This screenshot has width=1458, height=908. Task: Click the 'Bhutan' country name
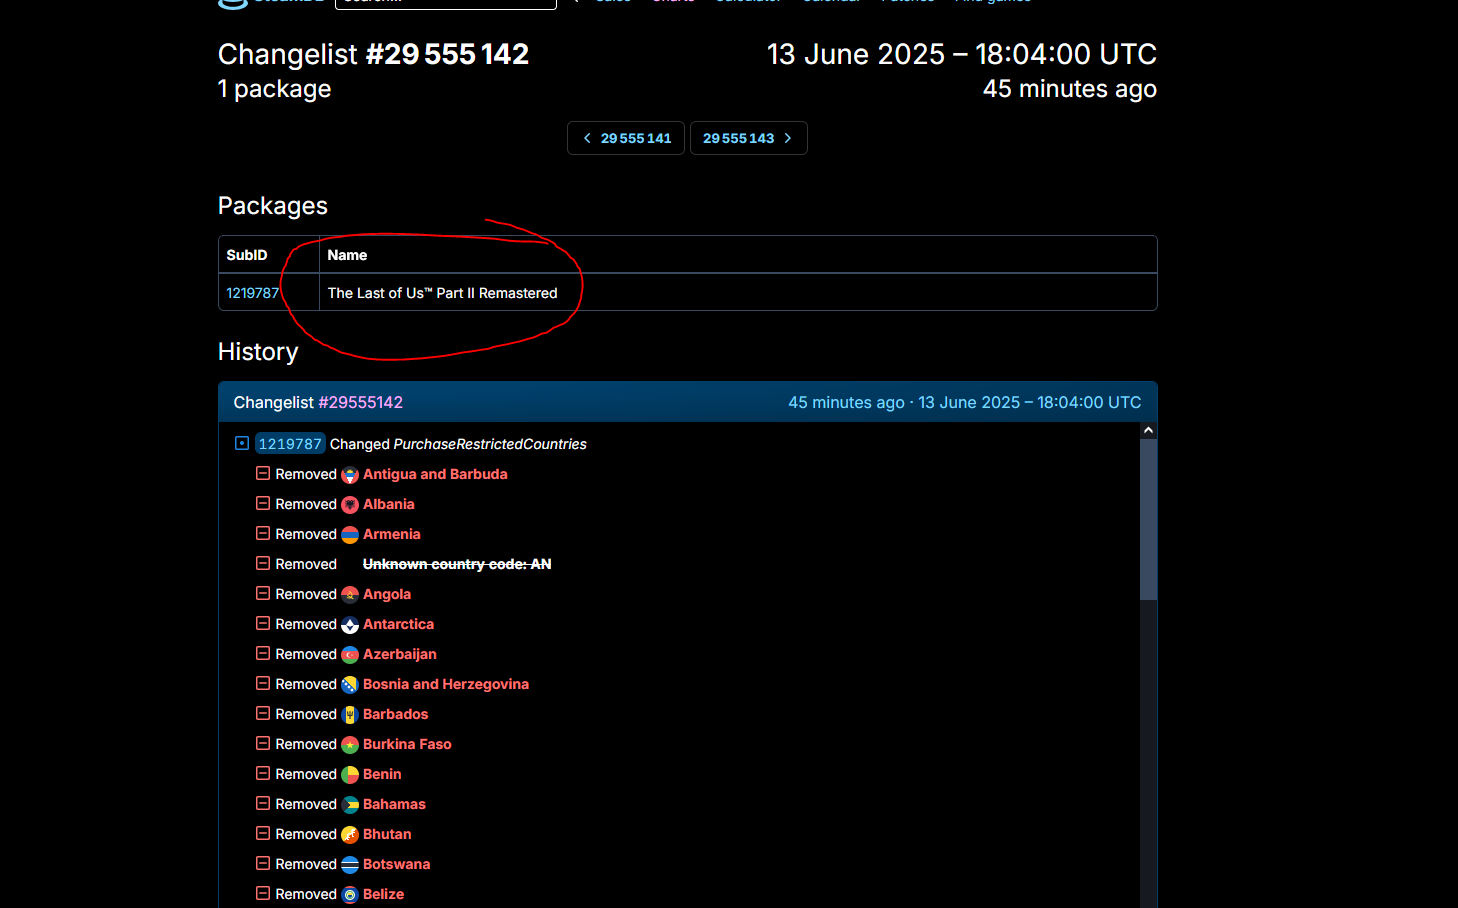pyautogui.click(x=387, y=834)
